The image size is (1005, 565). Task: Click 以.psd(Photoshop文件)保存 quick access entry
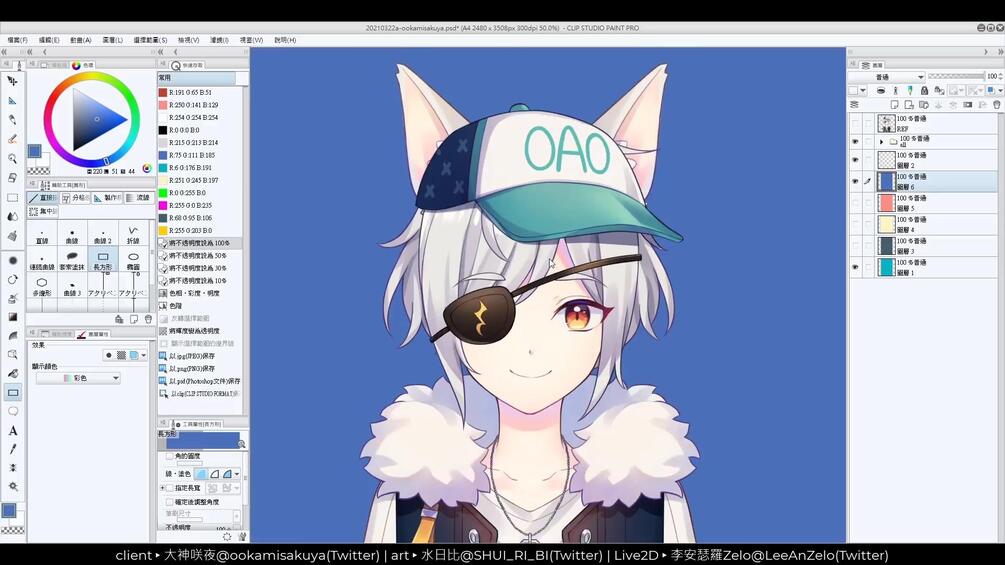click(x=200, y=381)
